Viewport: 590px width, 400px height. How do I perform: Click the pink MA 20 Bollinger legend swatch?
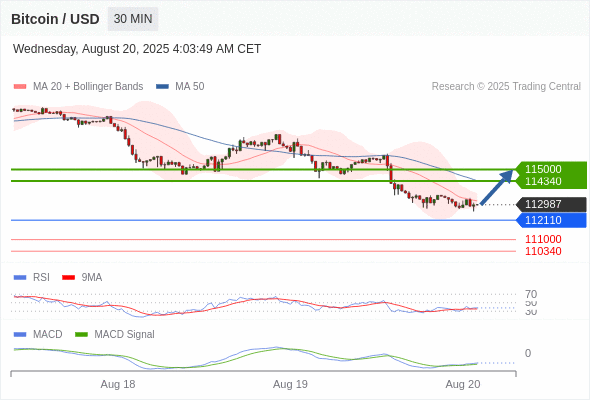20,87
